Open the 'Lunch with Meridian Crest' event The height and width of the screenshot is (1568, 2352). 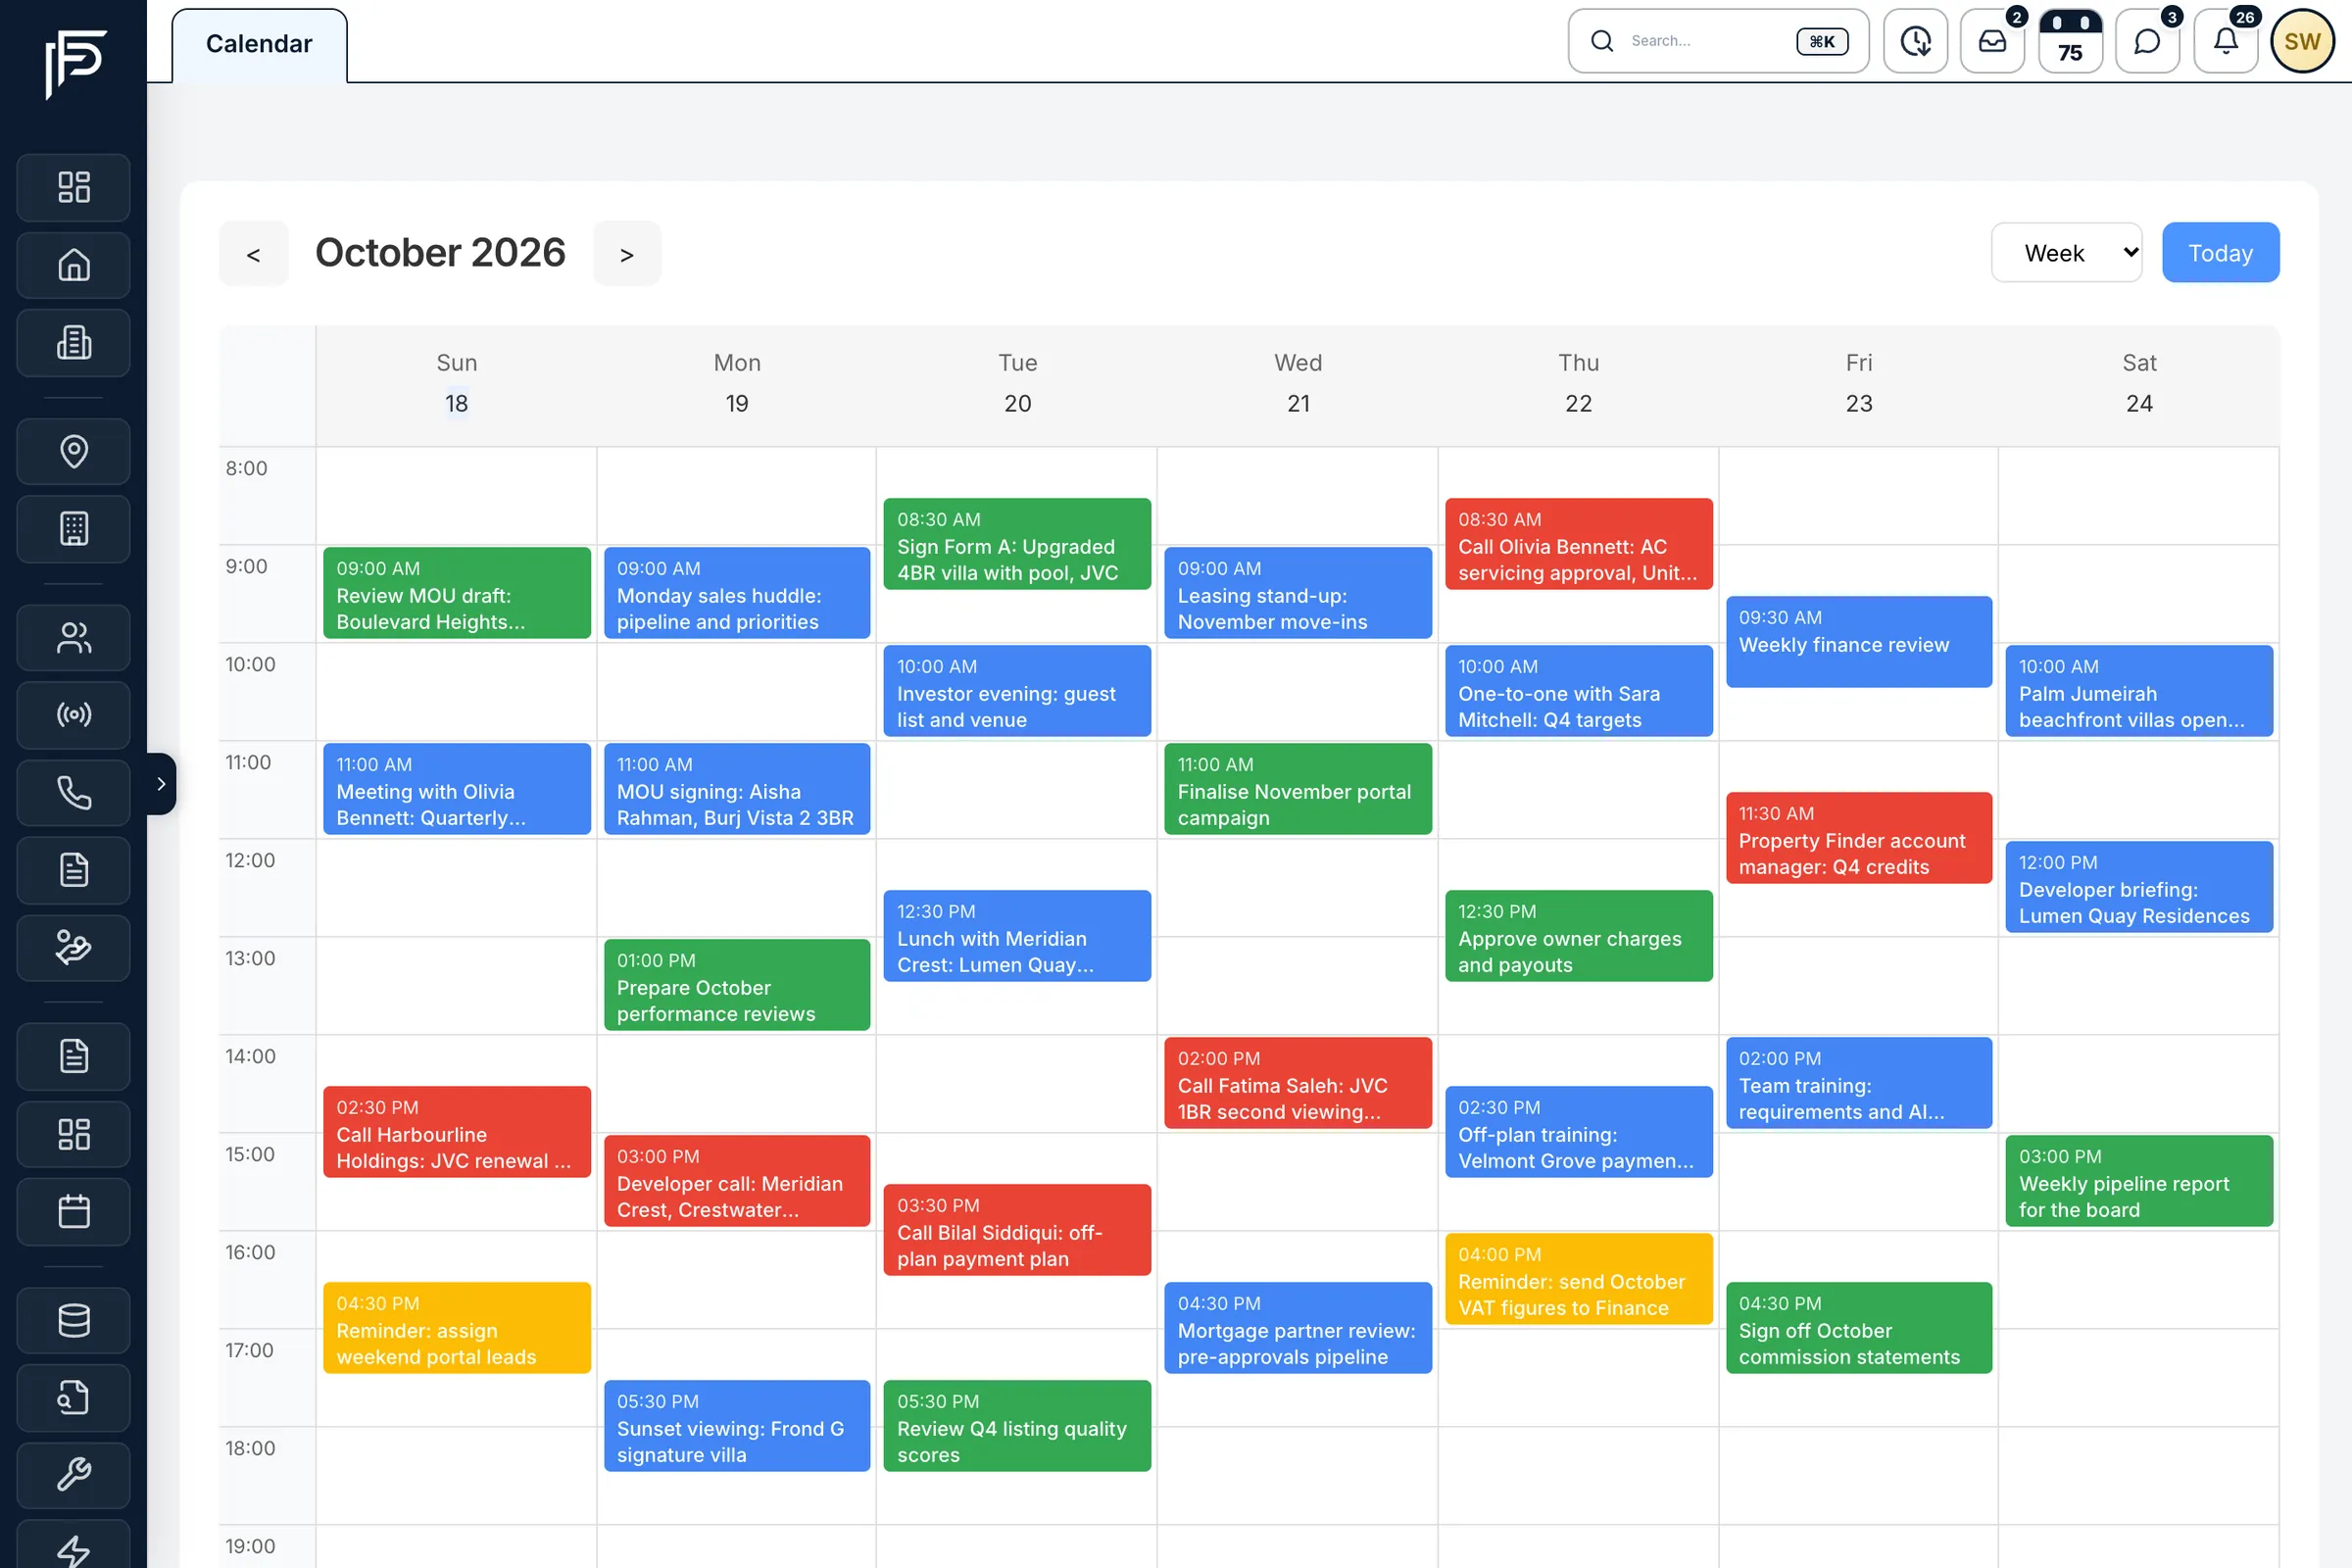(x=1017, y=936)
